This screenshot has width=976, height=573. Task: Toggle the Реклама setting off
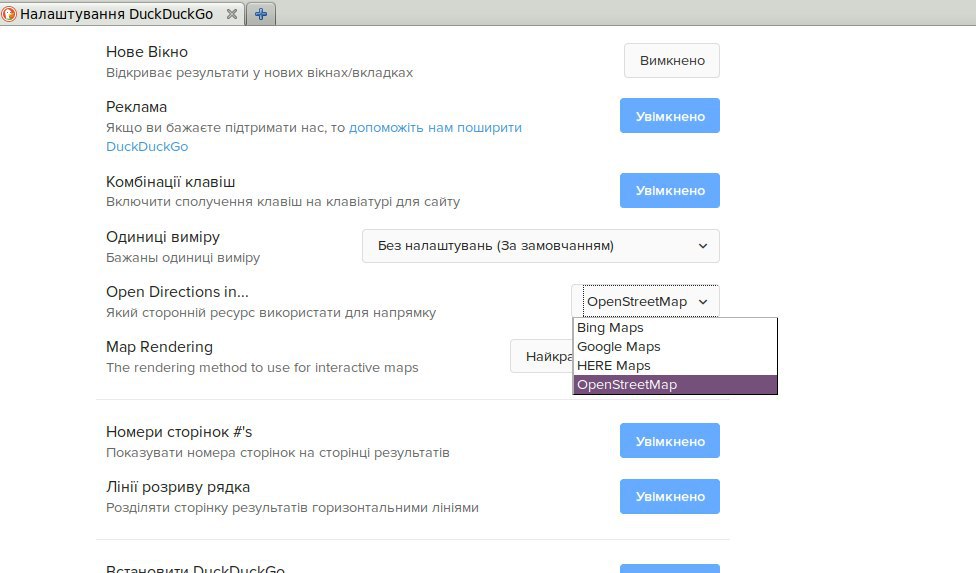click(670, 116)
